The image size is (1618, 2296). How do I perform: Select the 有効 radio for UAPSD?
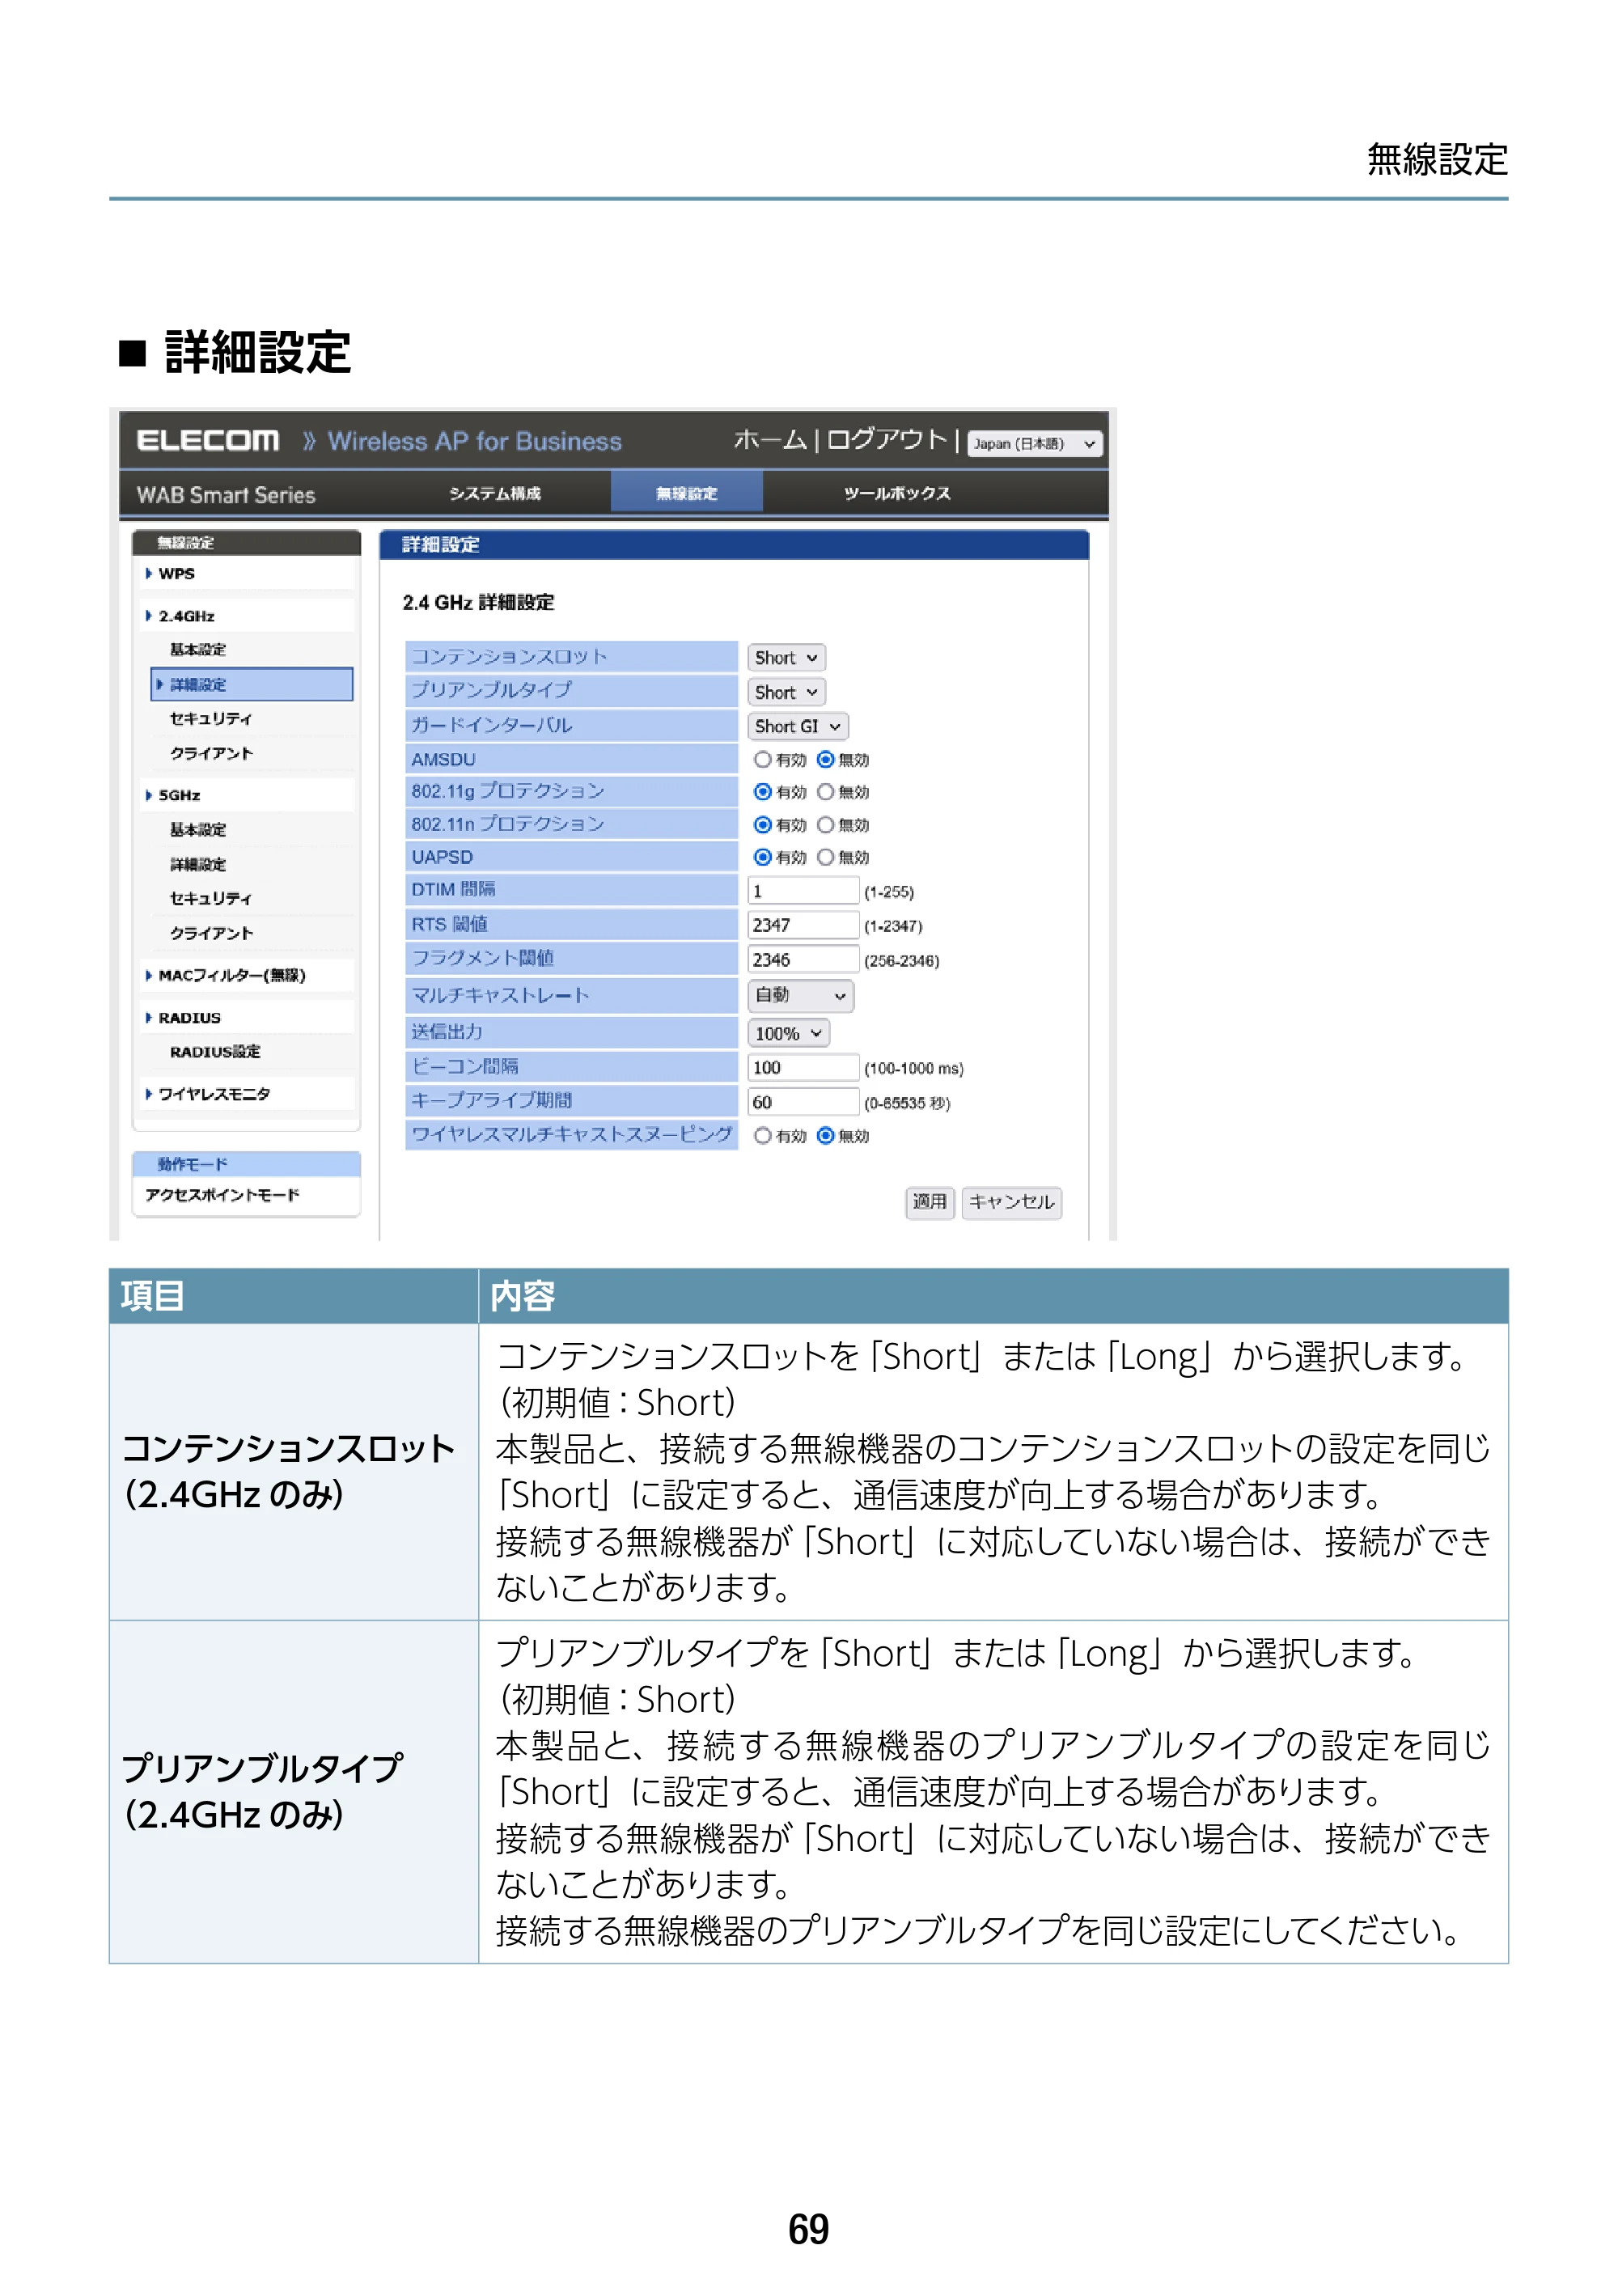[763, 857]
